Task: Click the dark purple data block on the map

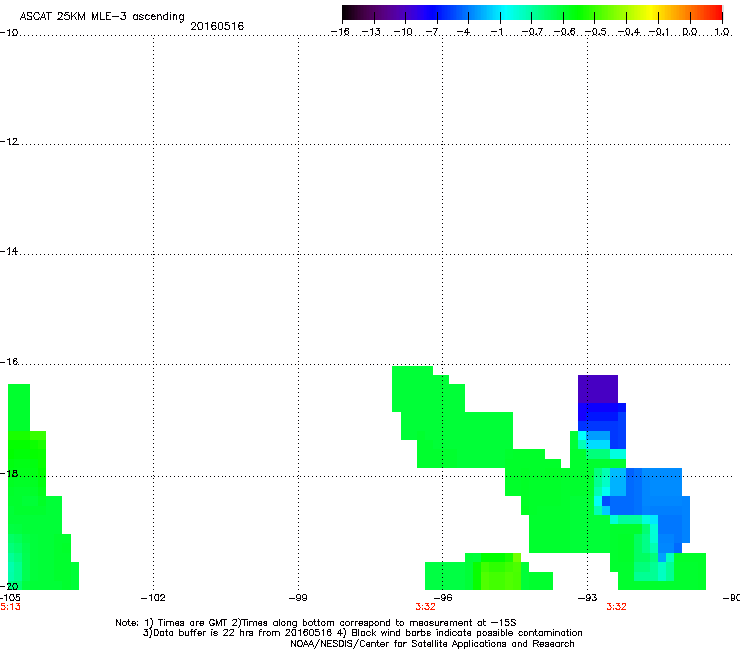Action: point(598,389)
